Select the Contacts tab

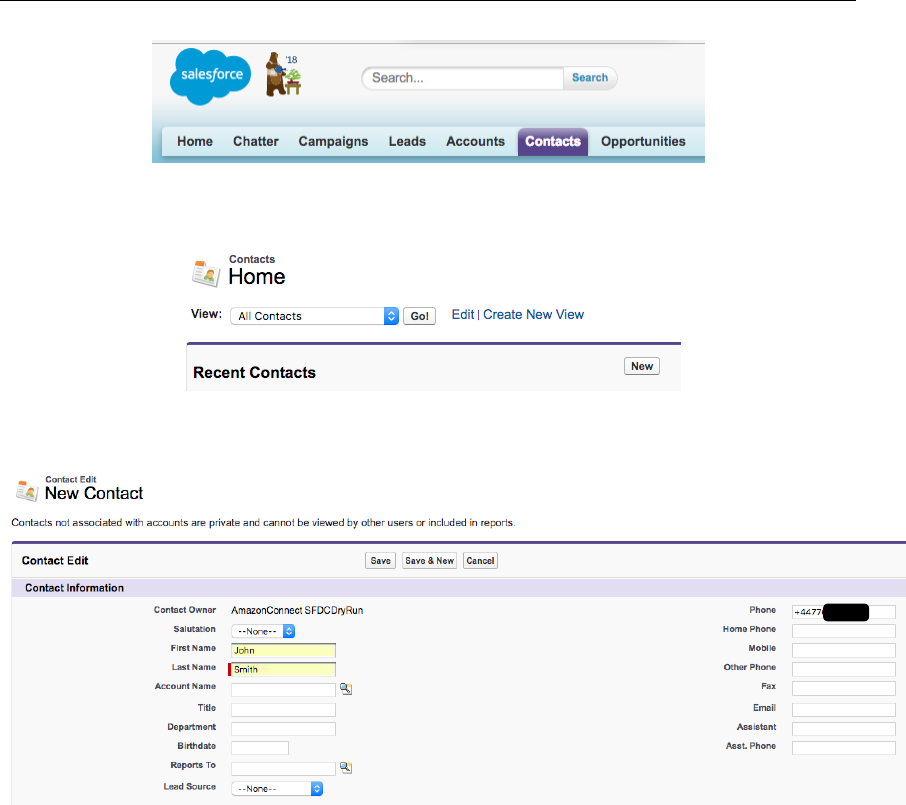(x=553, y=142)
